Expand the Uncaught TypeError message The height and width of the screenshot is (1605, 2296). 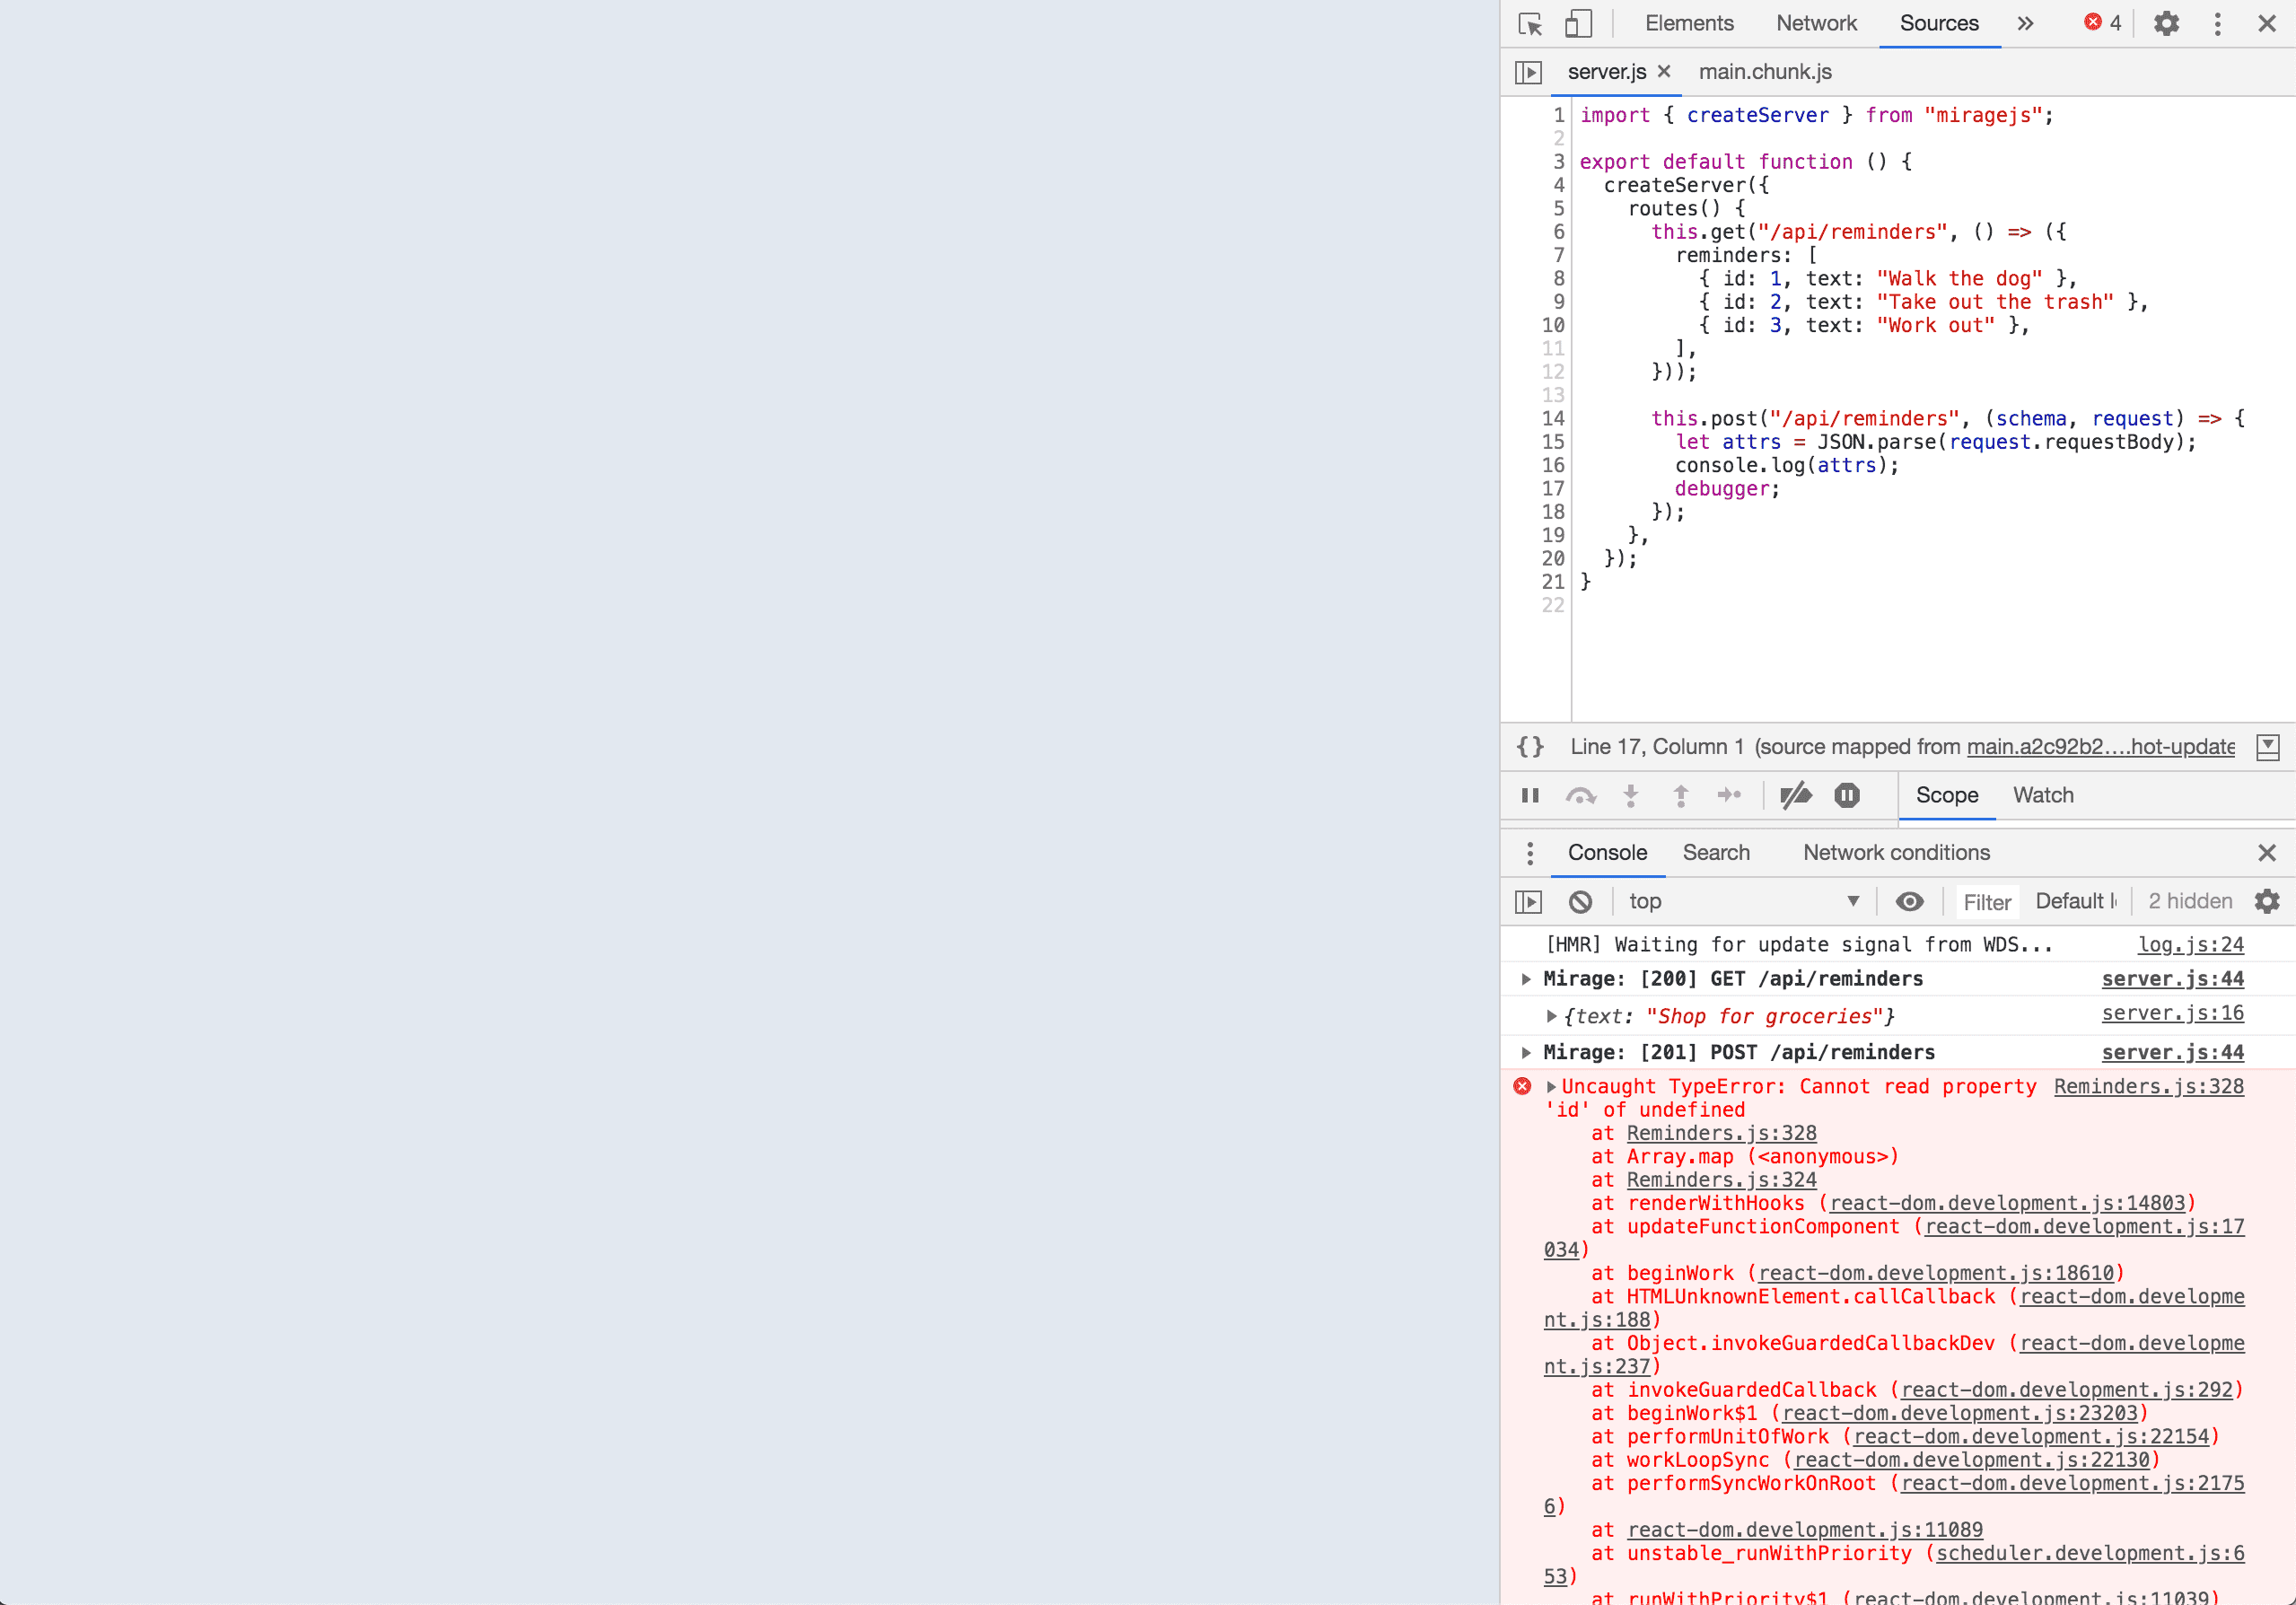tap(1551, 1087)
